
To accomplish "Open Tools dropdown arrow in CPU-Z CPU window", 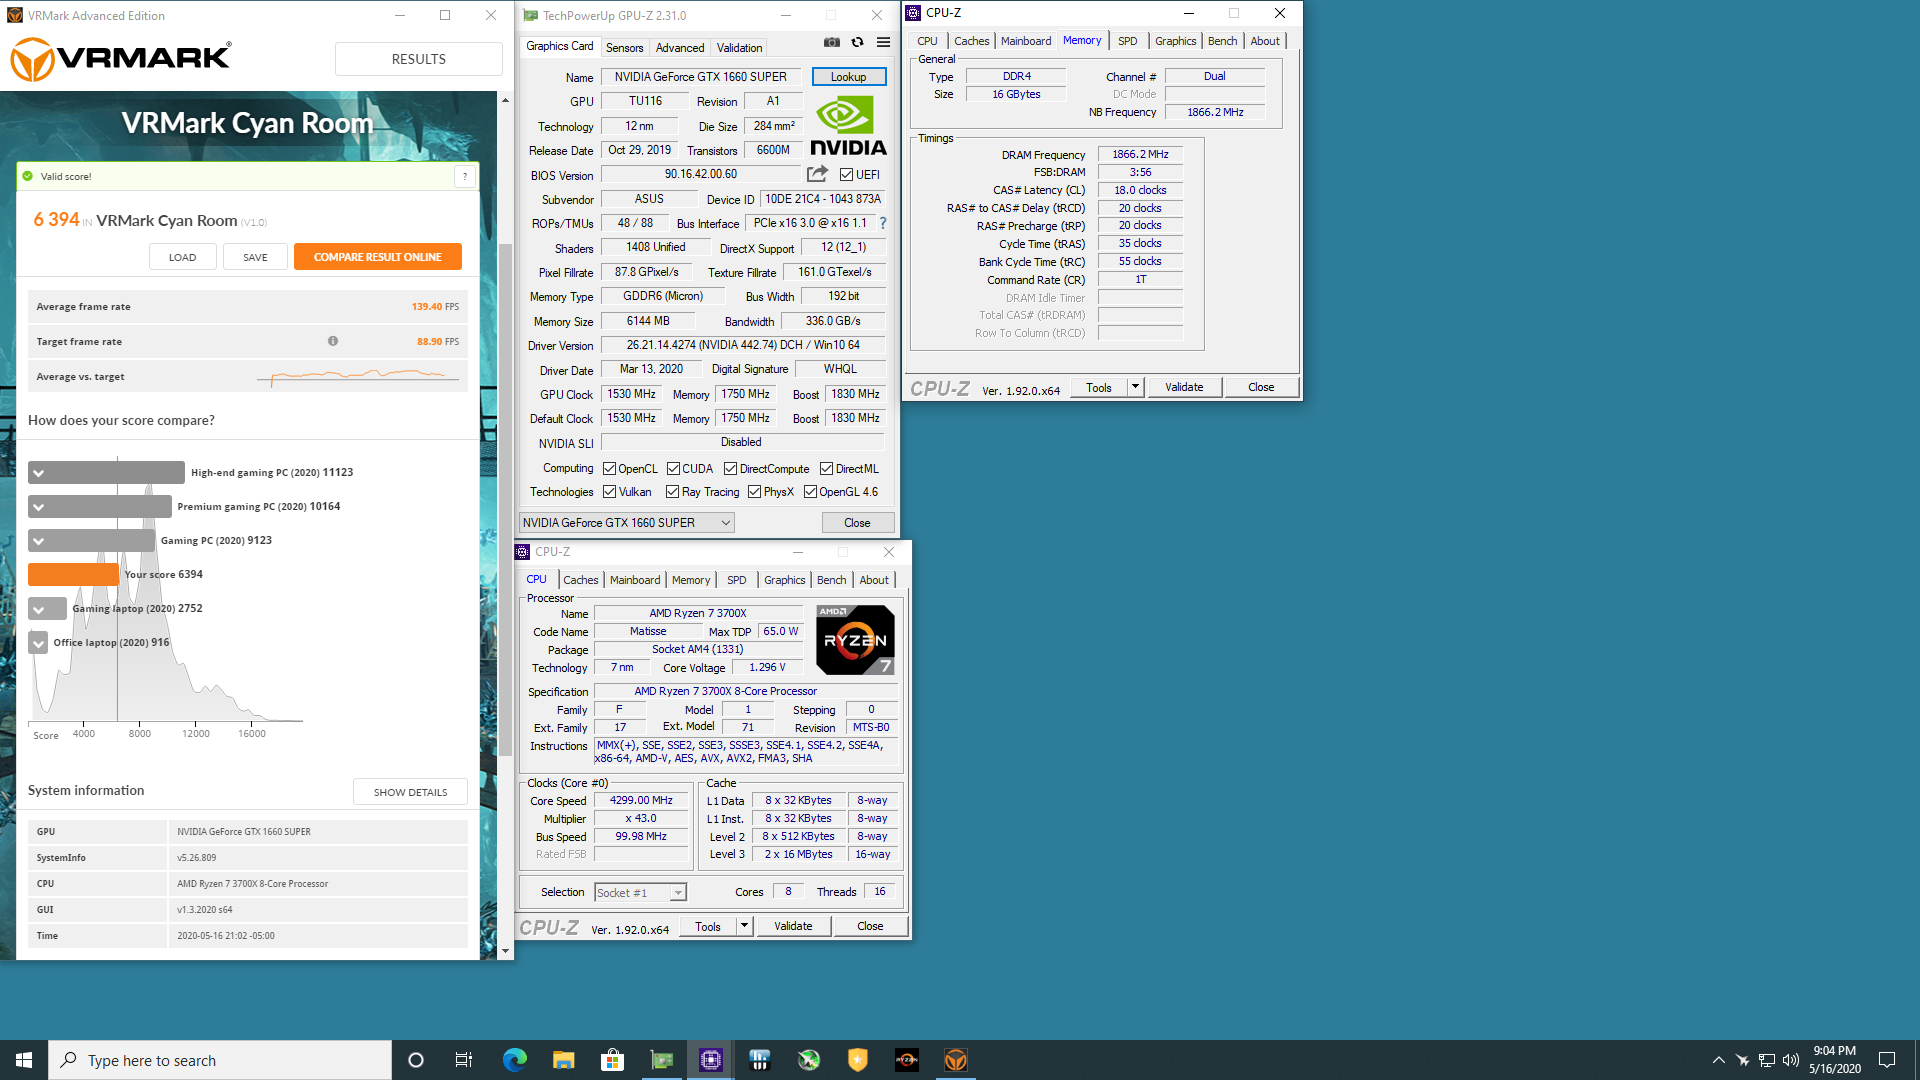I will (x=744, y=926).
